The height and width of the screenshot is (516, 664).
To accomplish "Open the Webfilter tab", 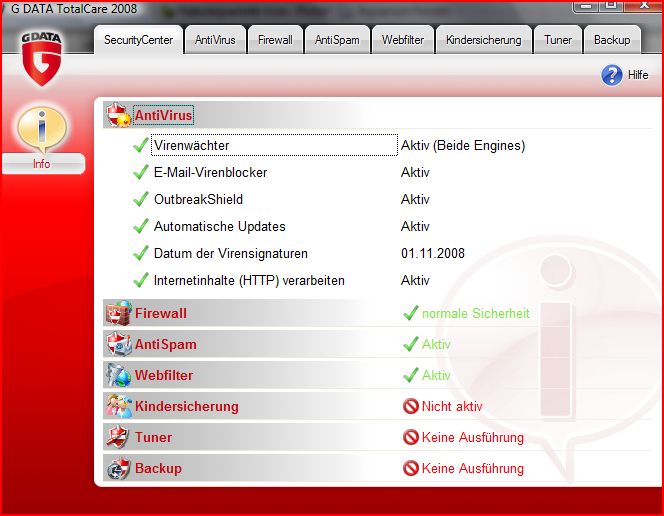I will pyautogui.click(x=403, y=40).
